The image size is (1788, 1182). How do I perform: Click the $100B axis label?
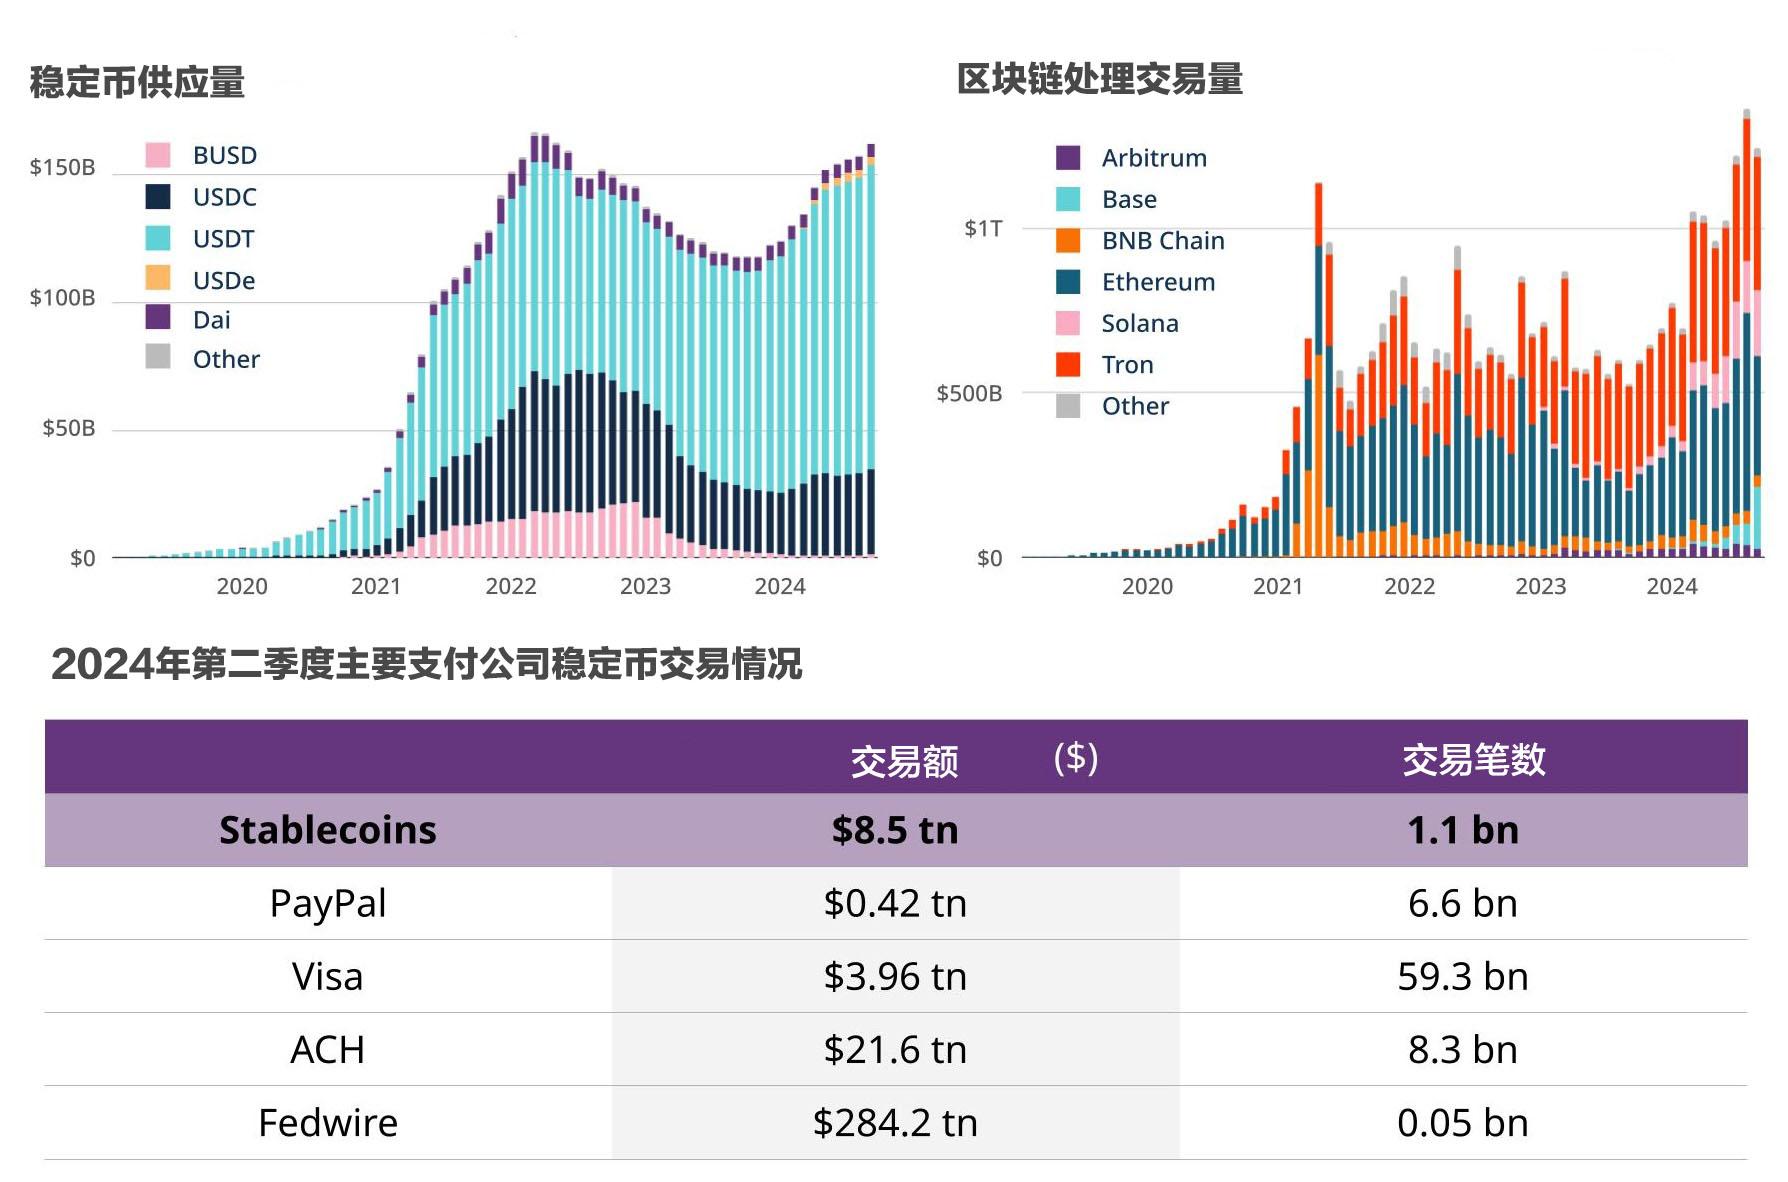62,297
